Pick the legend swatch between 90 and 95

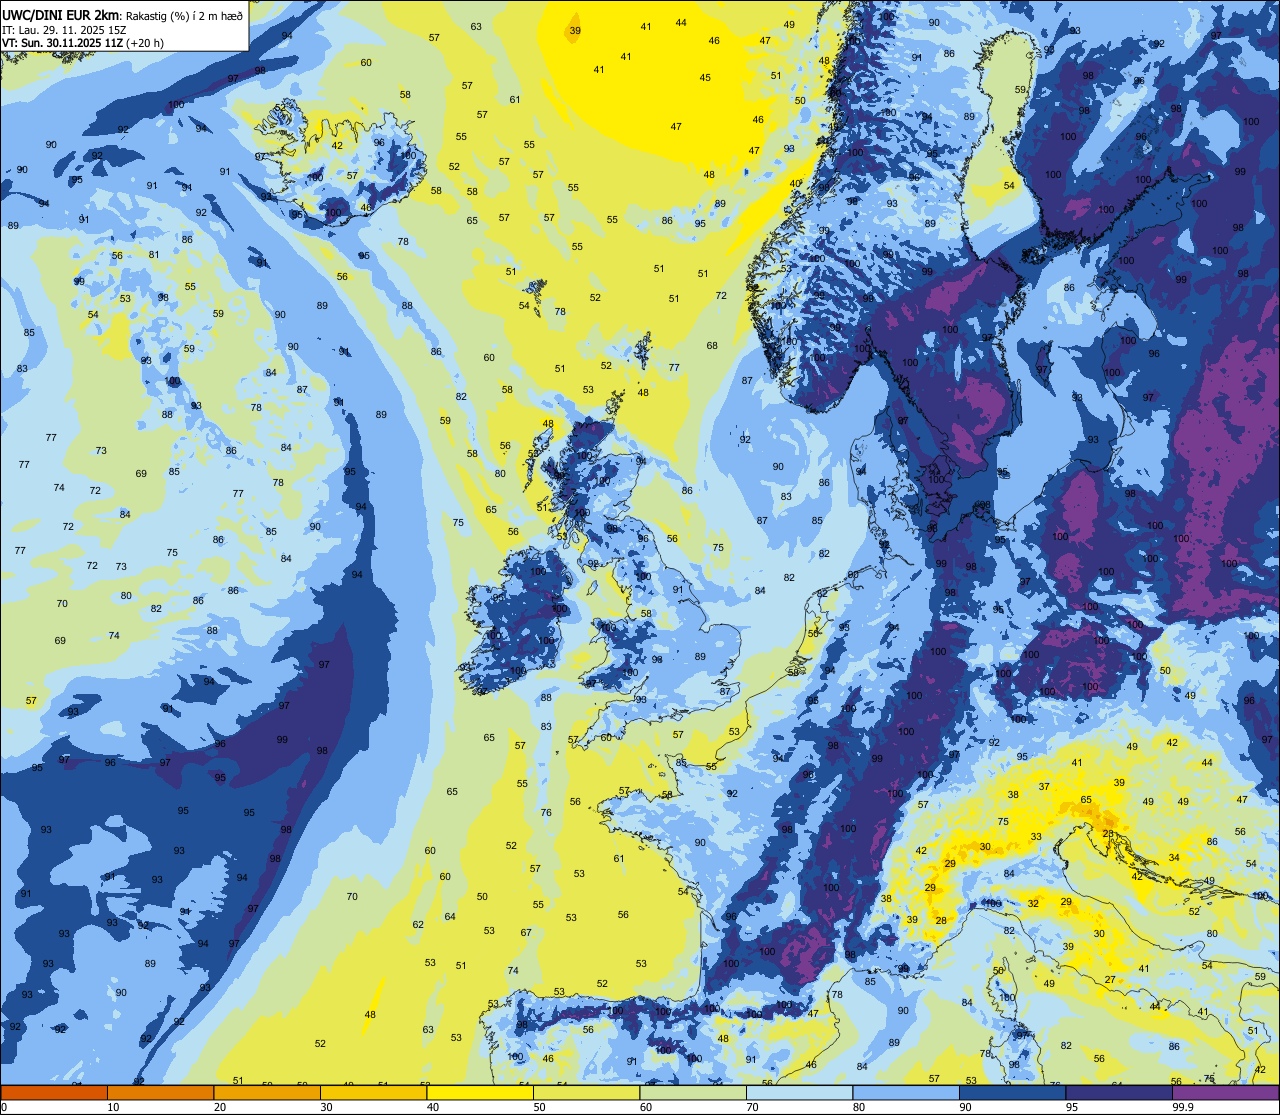[x=1012, y=1092]
